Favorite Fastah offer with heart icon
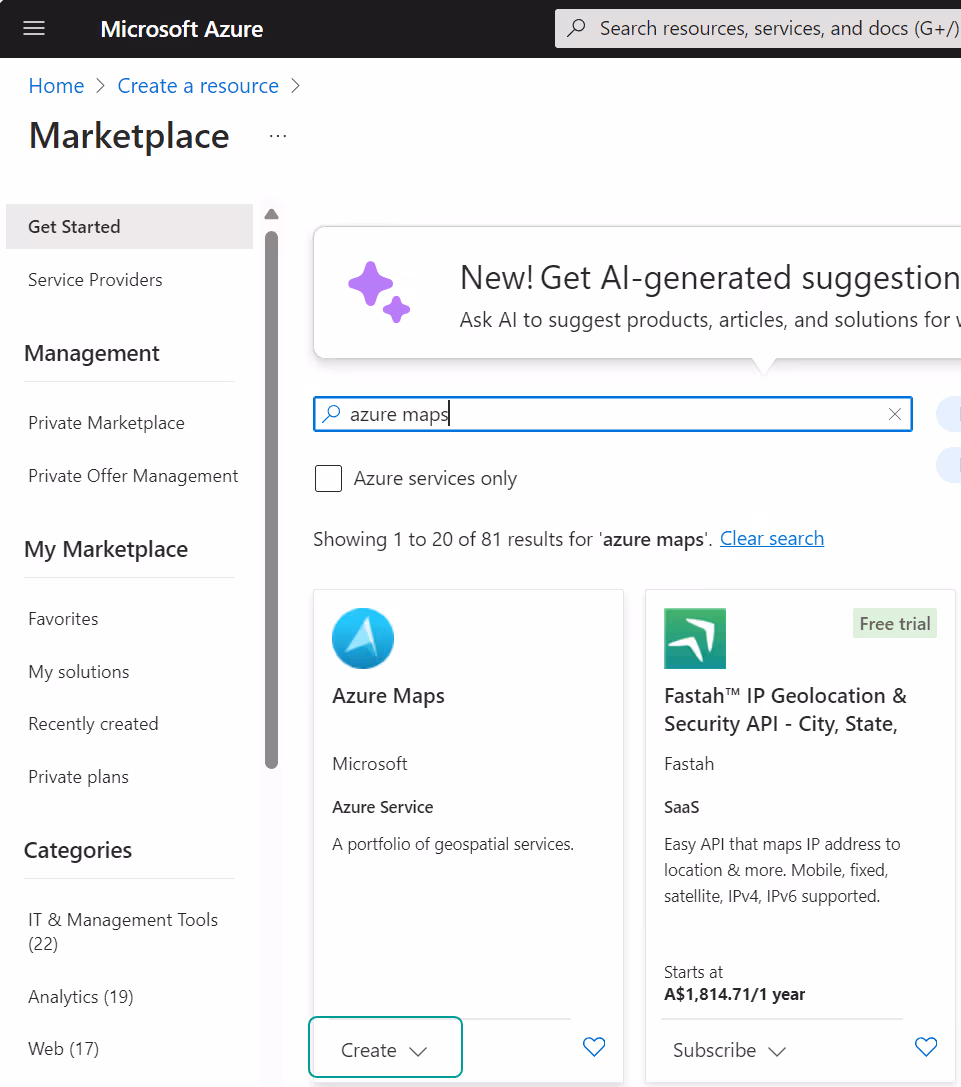Viewport: 961px width, 1087px height. click(x=926, y=1047)
